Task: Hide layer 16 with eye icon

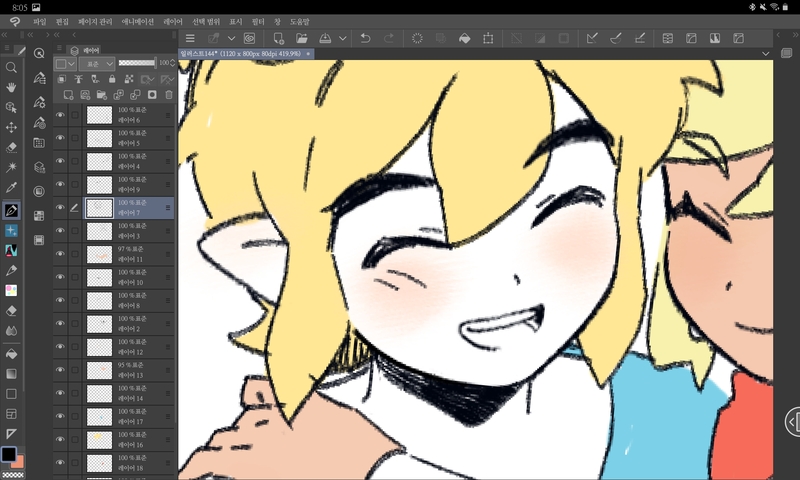Action: tap(60, 439)
